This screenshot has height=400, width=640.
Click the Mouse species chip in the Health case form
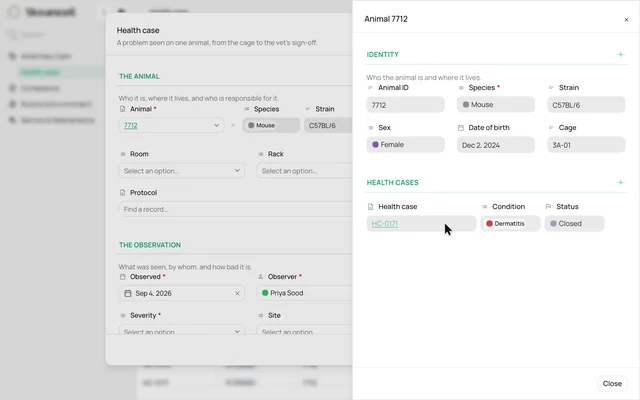(x=262, y=125)
